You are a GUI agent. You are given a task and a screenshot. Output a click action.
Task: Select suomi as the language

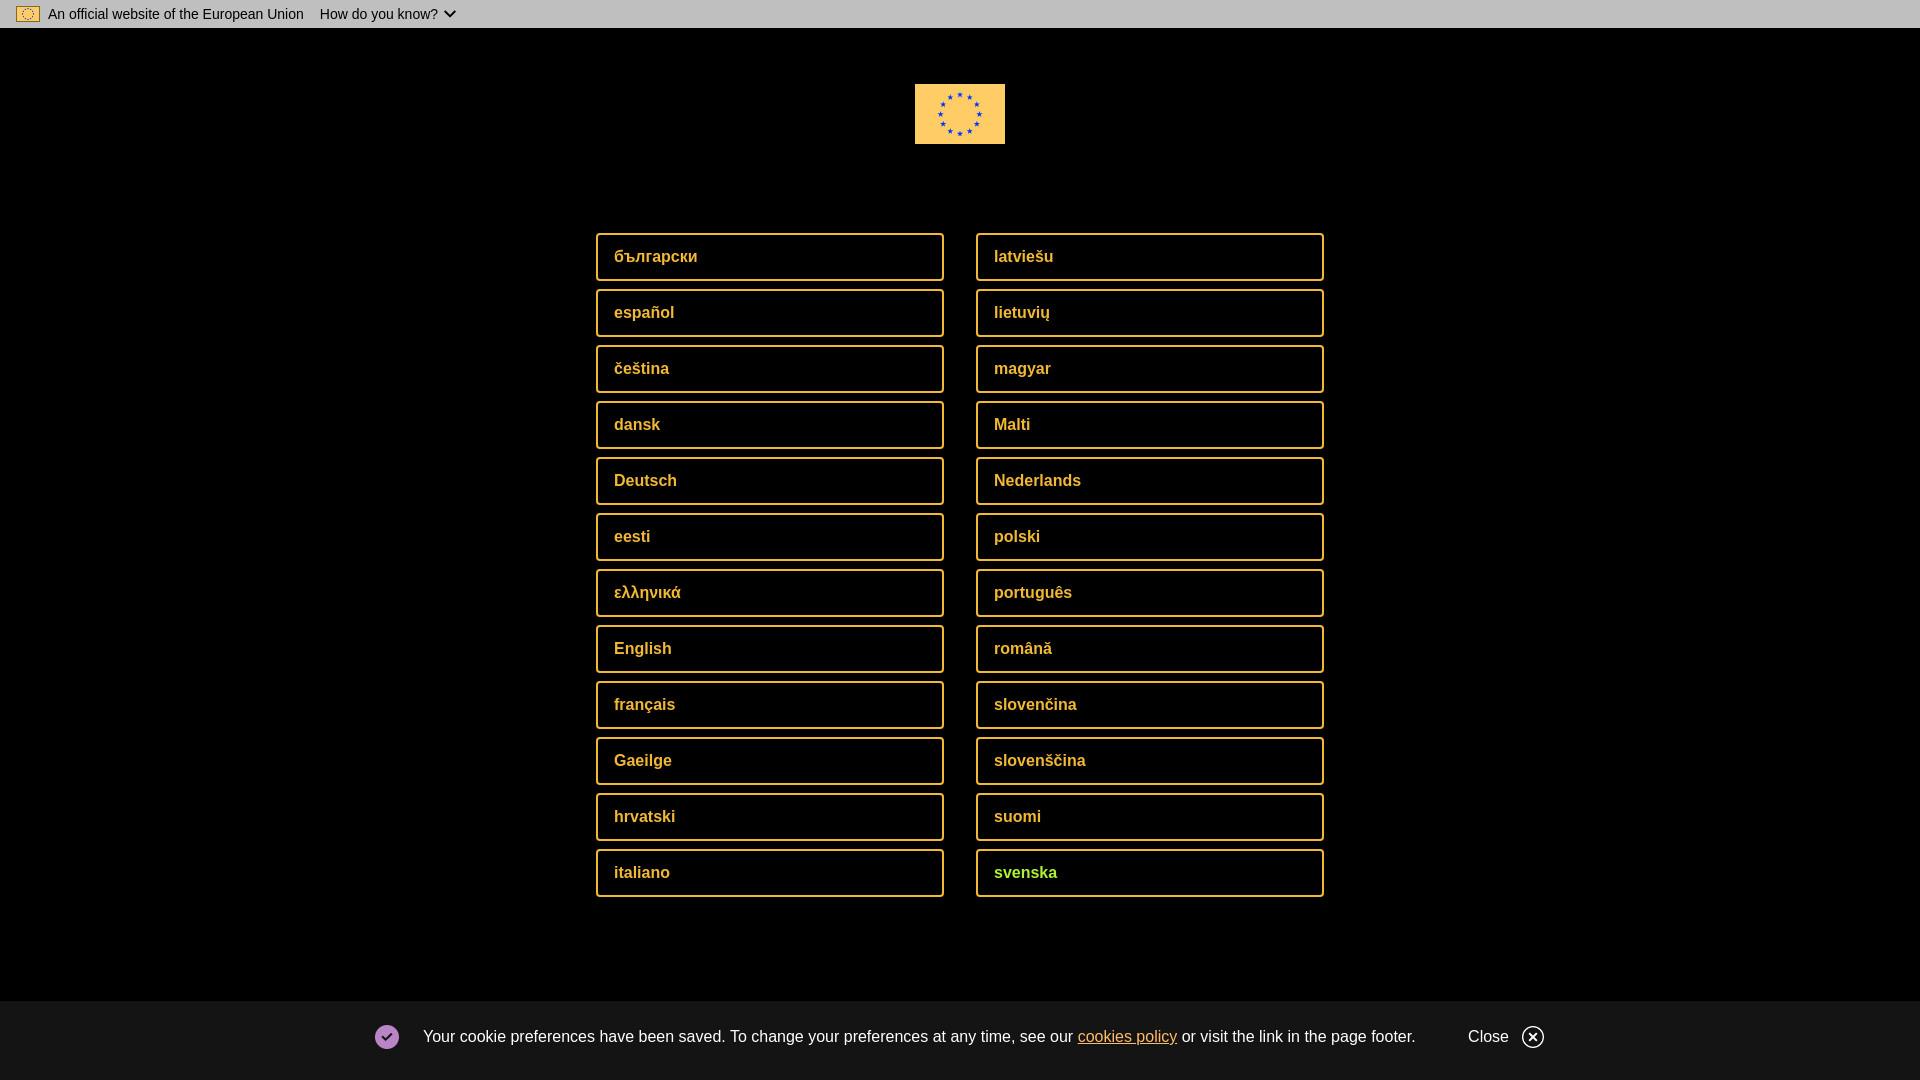[x=1150, y=817]
